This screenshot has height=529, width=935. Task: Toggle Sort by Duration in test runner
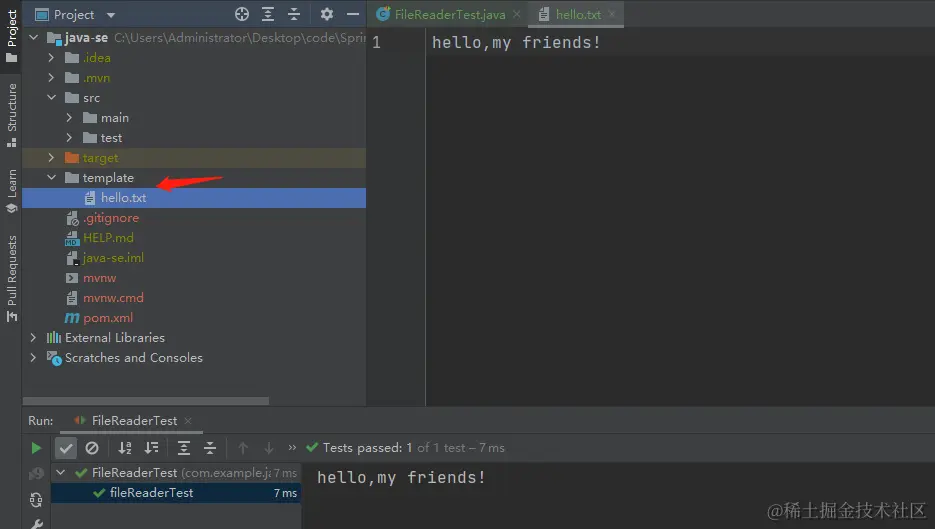[152, 448]
